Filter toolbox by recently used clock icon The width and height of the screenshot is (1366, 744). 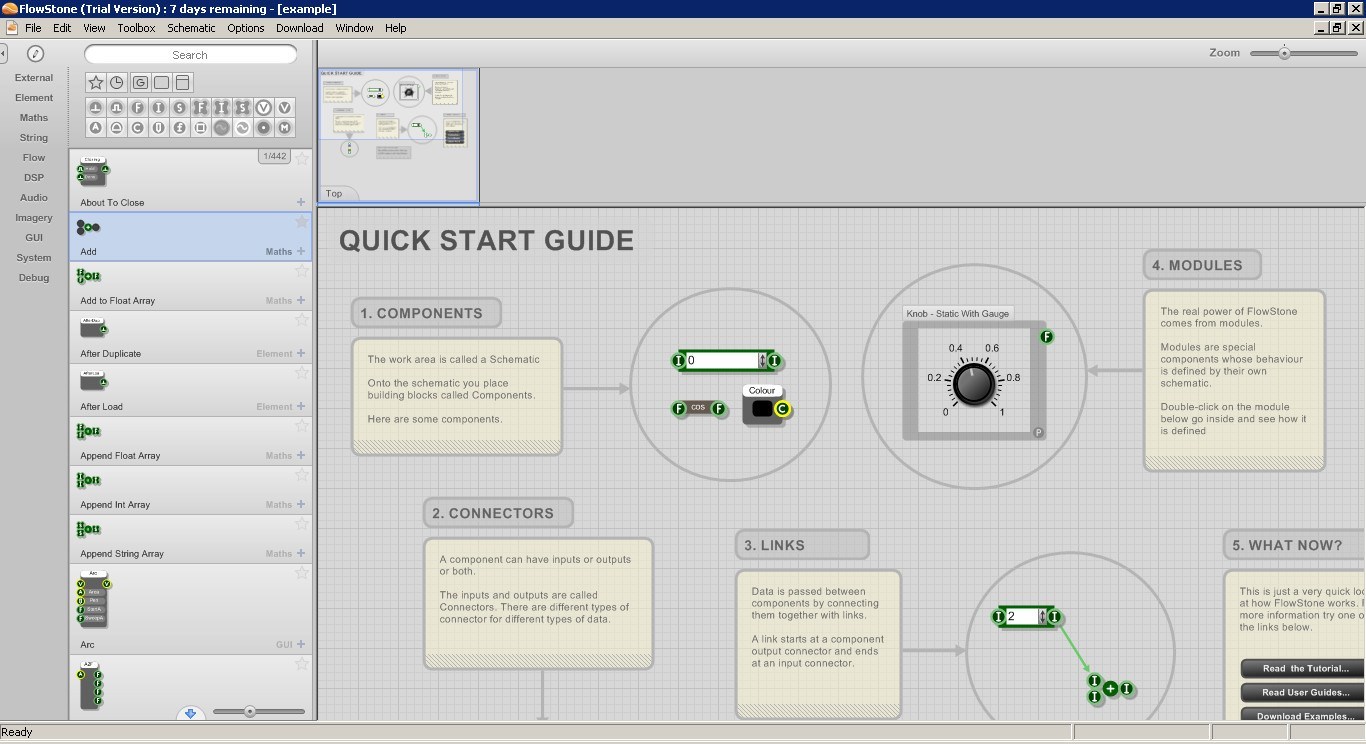coord(117,83)
